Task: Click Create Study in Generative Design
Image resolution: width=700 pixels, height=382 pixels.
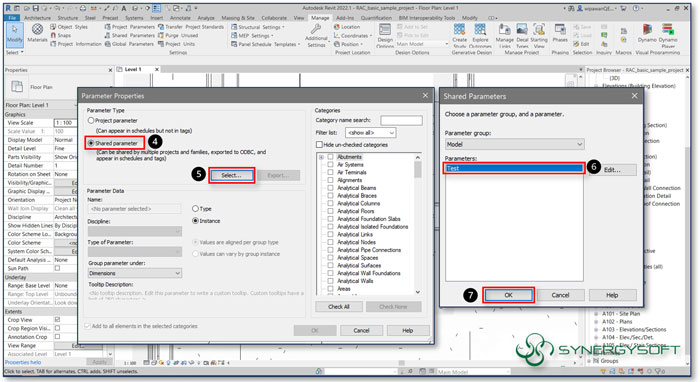Action: [x=459, y=35]
